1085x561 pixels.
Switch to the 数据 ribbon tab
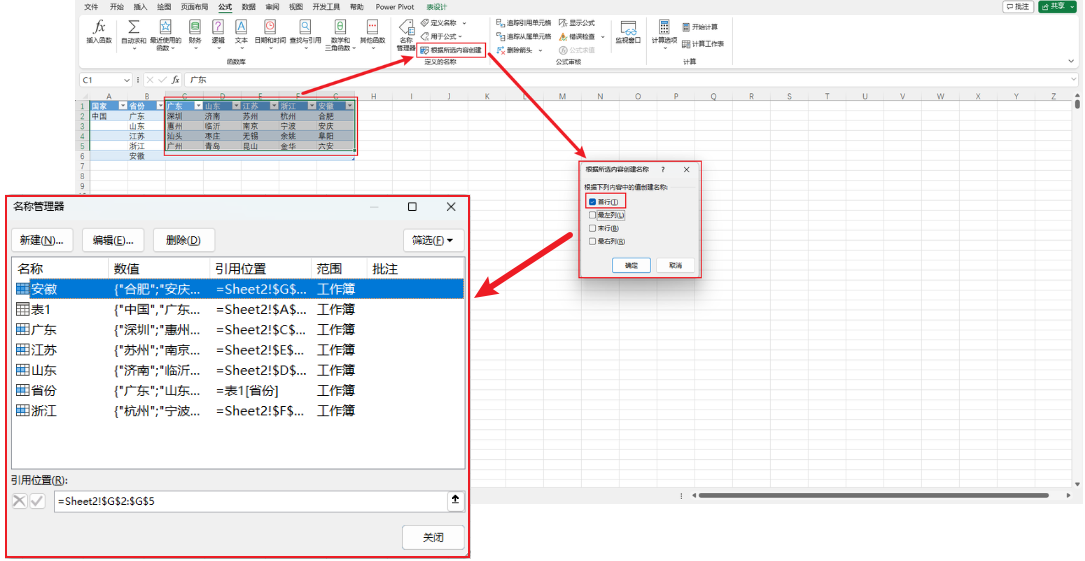248,7
